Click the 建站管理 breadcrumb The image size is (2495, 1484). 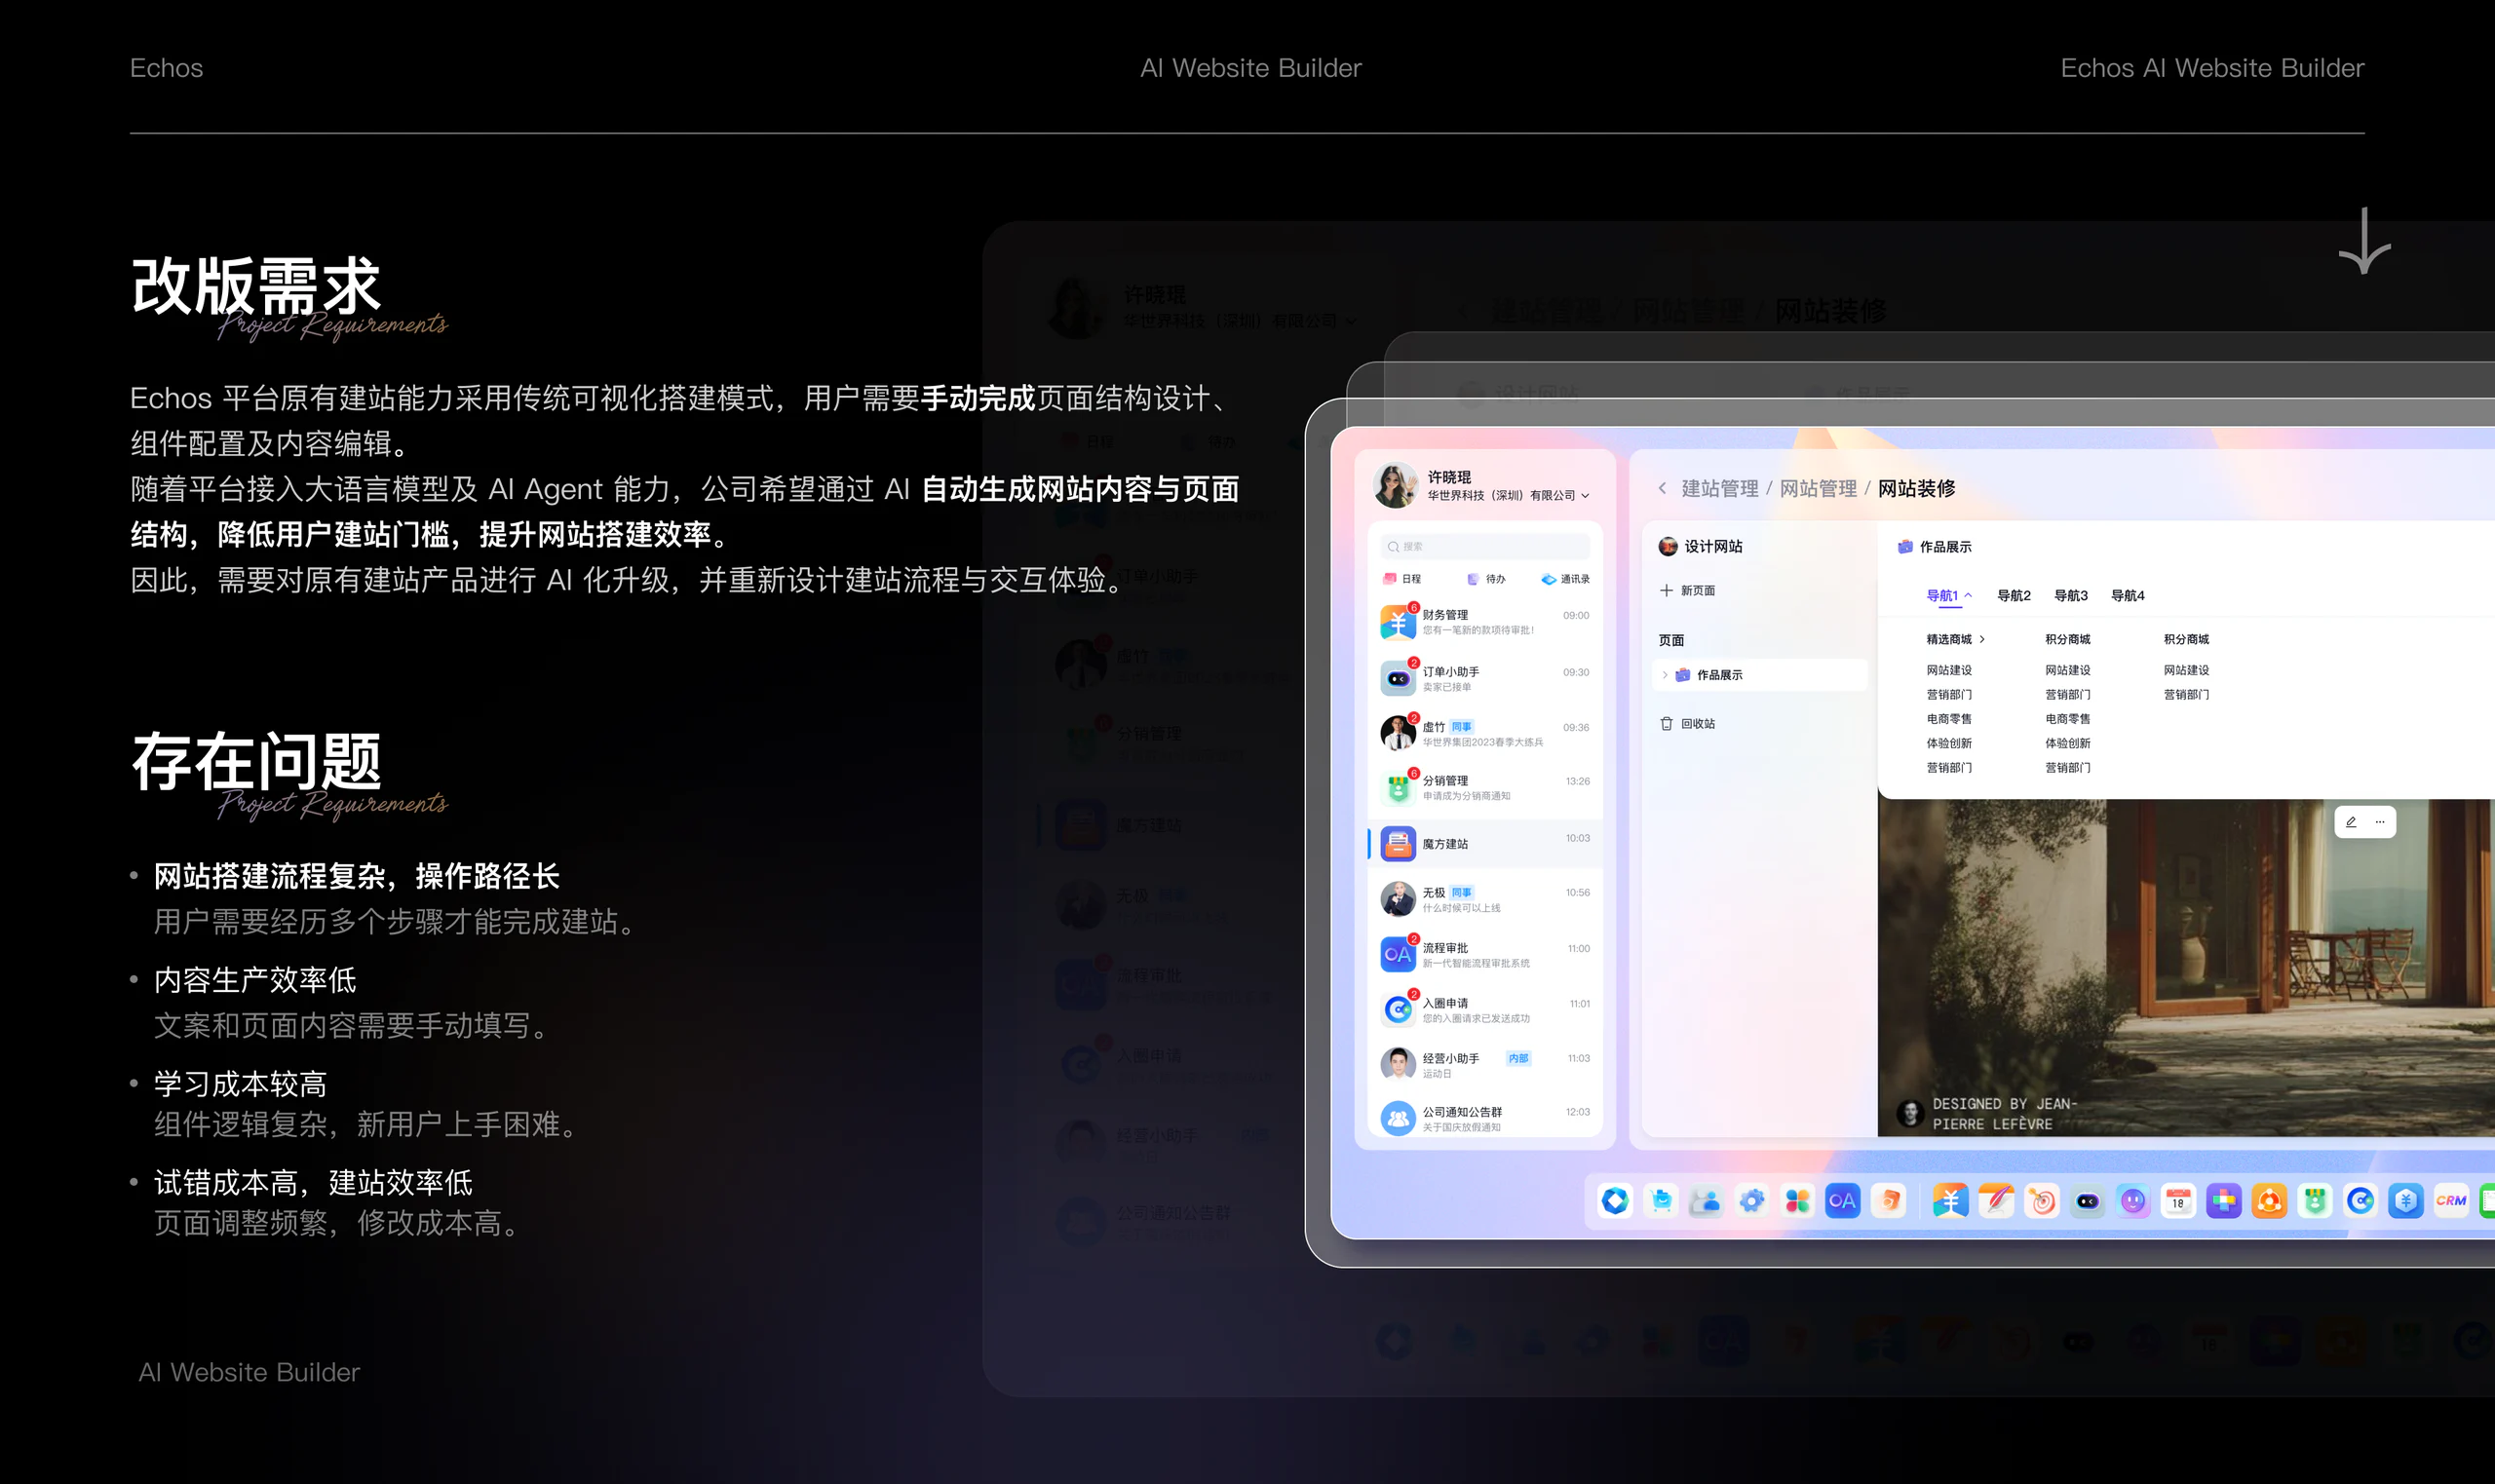point(1720,488)
